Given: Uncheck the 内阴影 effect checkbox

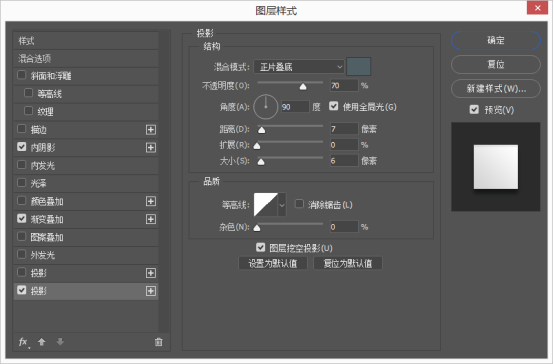Looking at the screenshot, I should click(x=22, y=147).
